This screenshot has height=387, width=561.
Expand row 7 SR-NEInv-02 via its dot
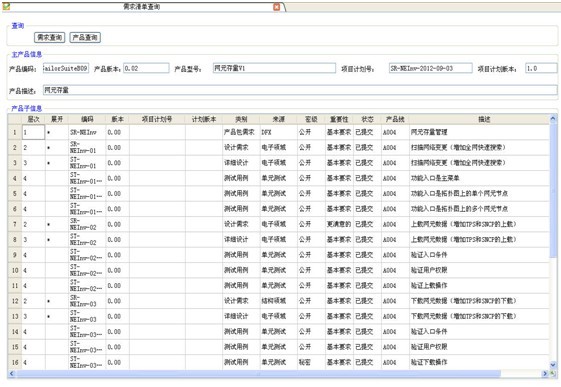tap(48, 225)
